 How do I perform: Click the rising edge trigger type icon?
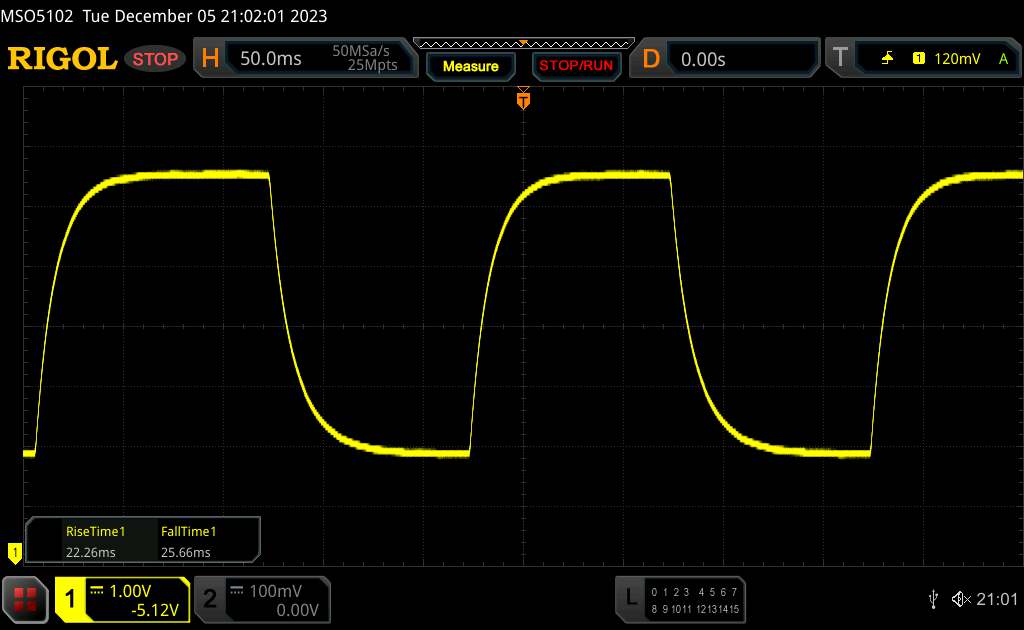click(888, 59)
